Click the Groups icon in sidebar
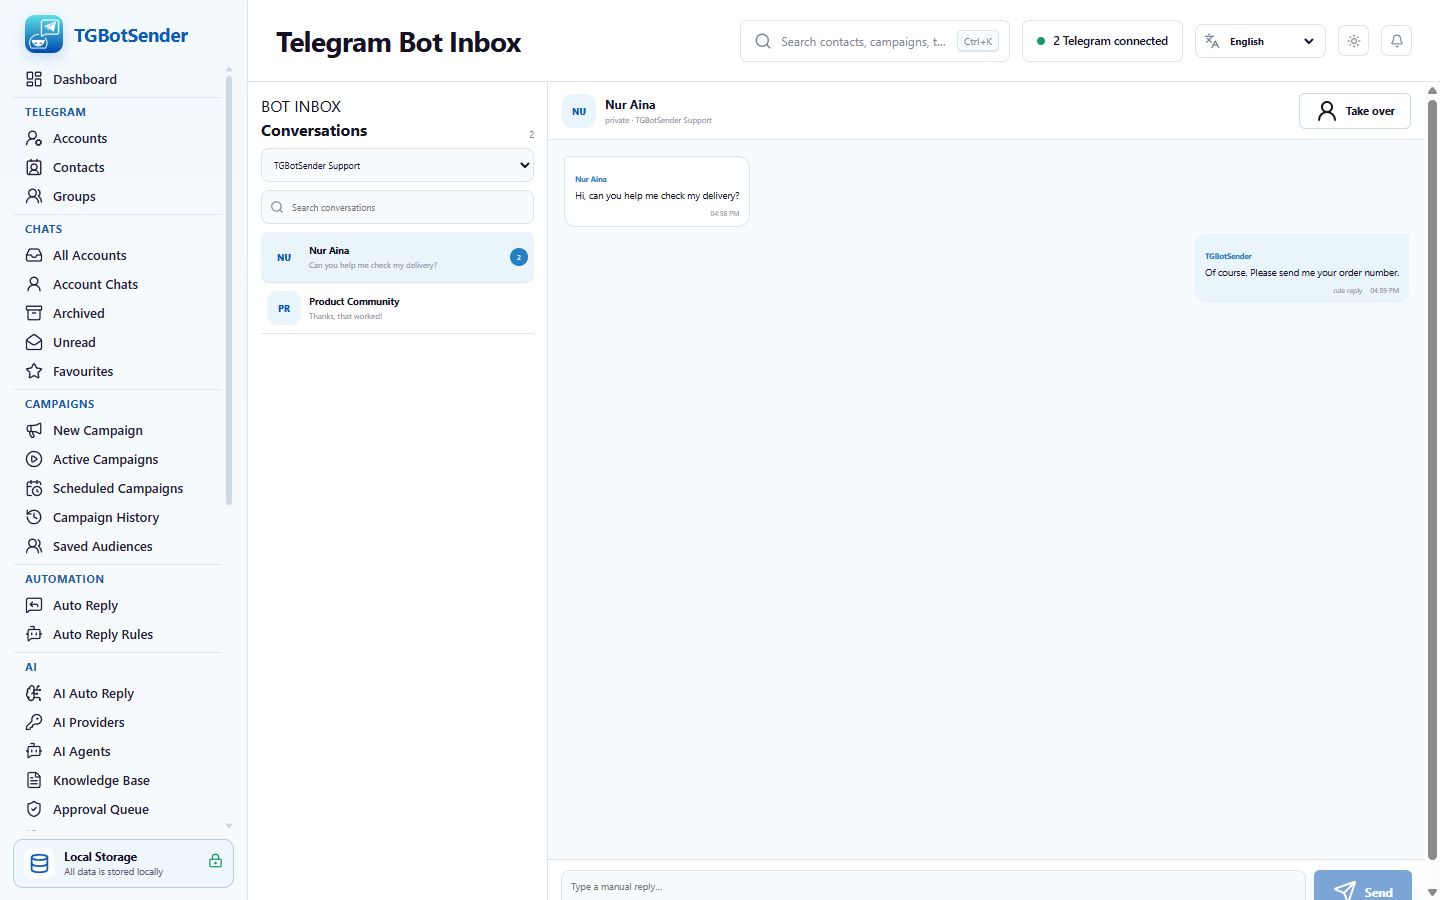 [x=34, y=196]
